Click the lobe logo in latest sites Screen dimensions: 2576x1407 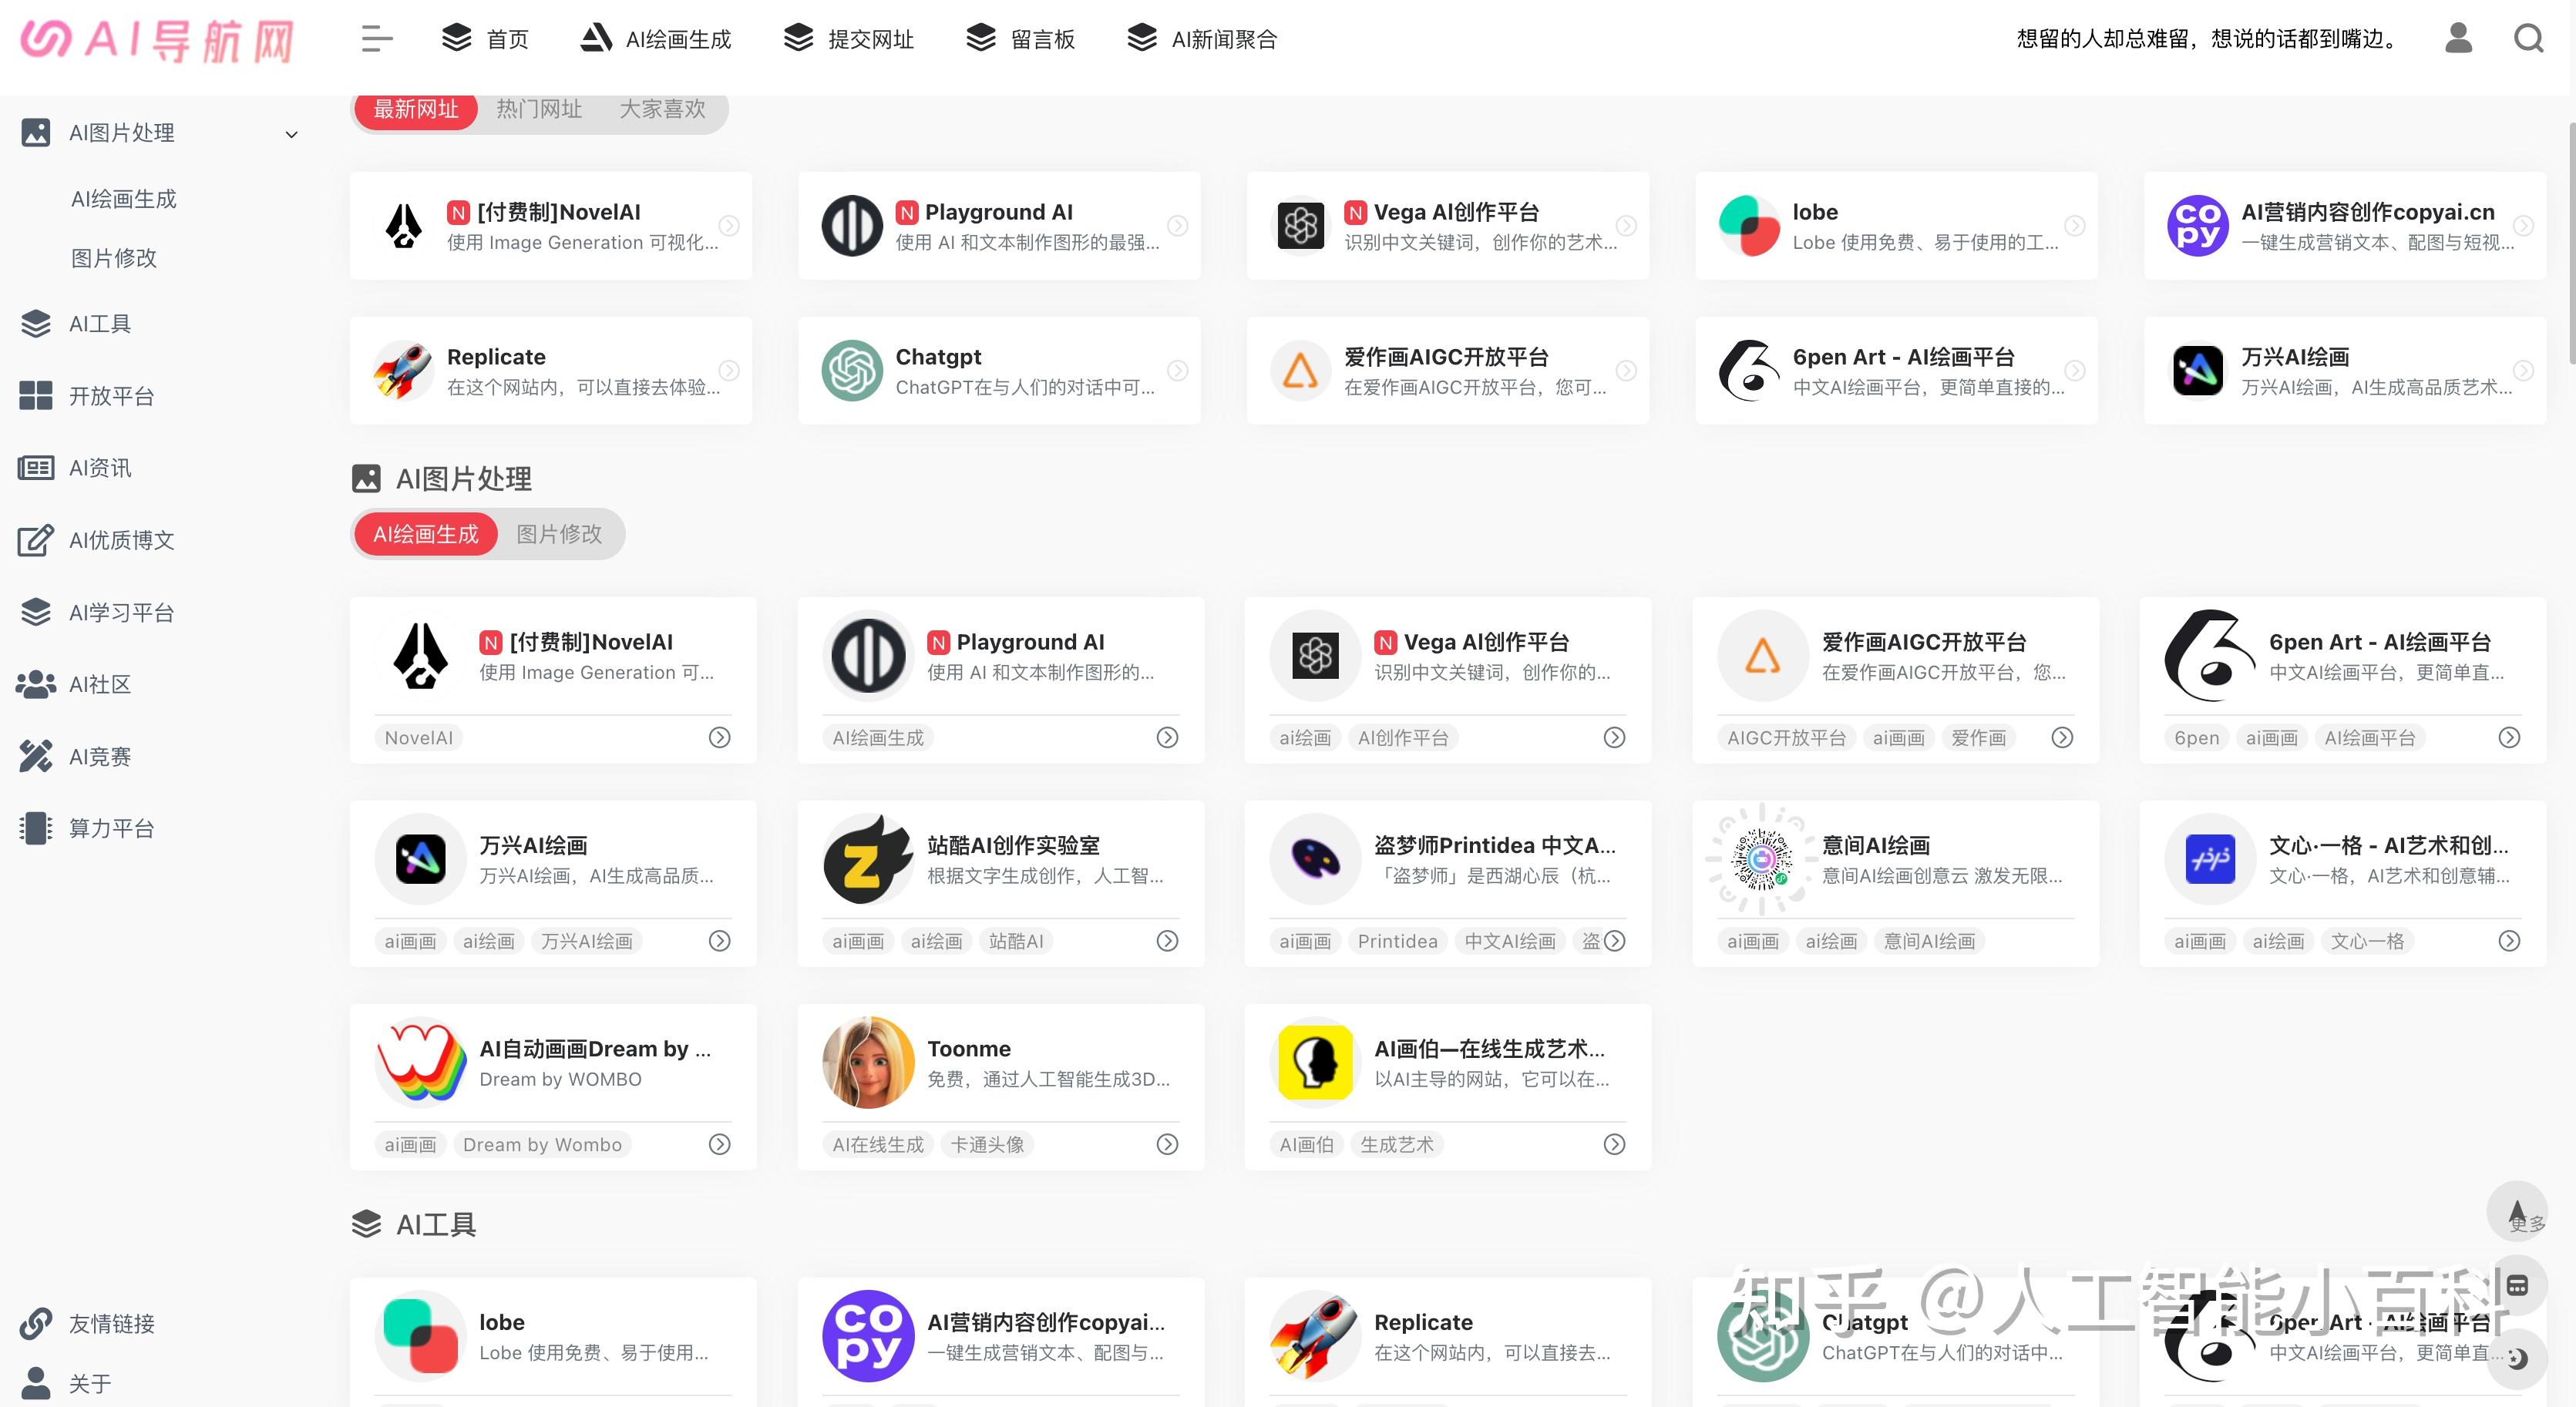(1749, 226)
